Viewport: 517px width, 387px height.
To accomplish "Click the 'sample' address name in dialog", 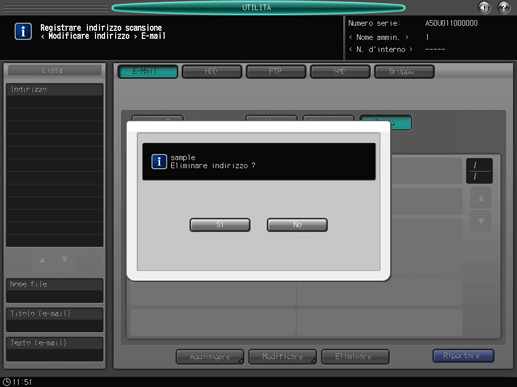I will click(183, 157).
